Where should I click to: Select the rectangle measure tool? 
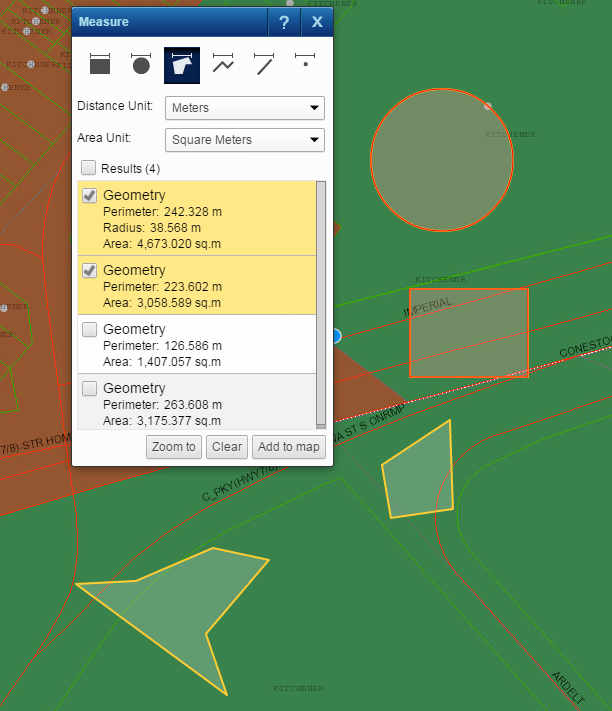[x=100, y=65]
